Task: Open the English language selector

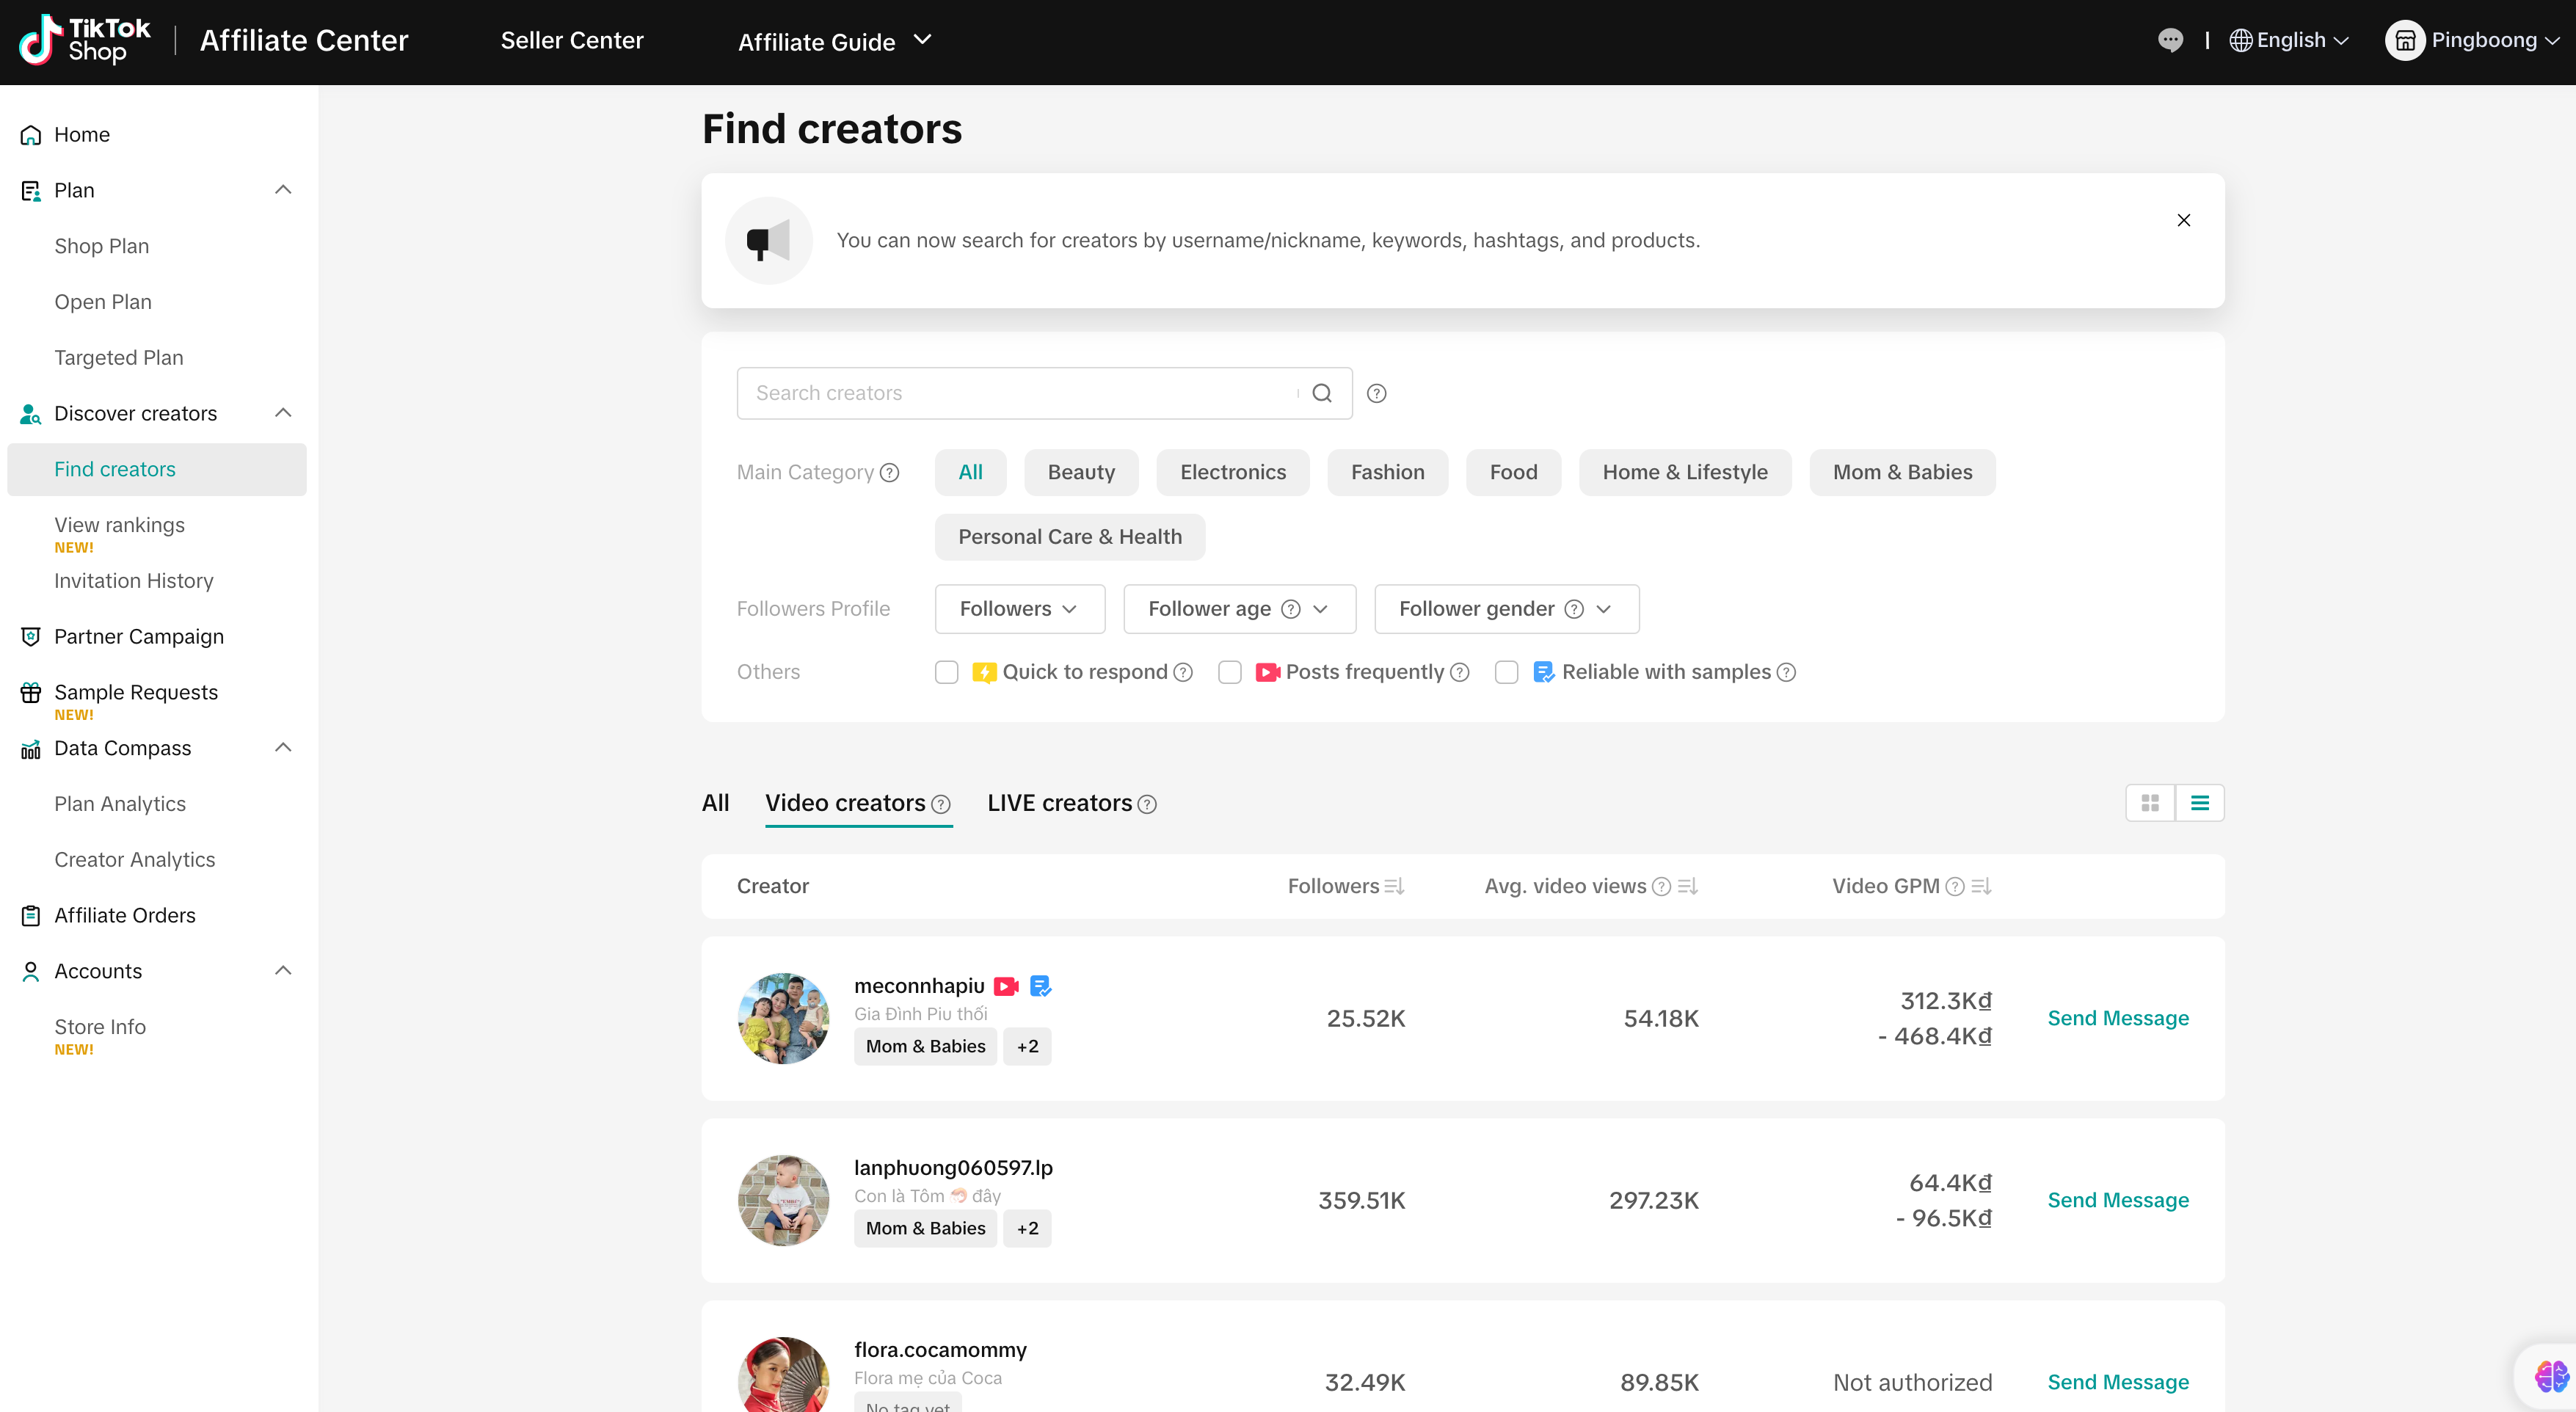Action: tap(2288, 40)
